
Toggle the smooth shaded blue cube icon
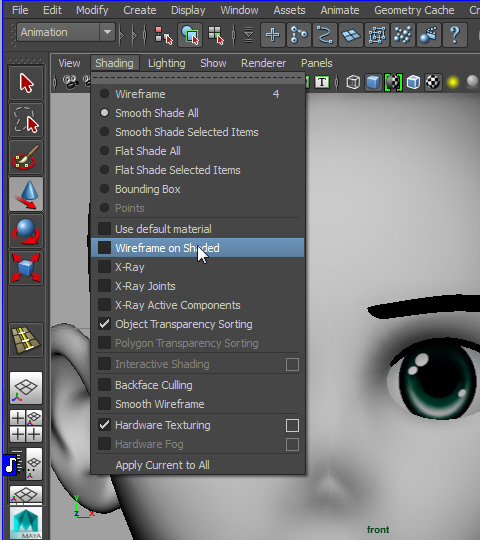point(373,82)
